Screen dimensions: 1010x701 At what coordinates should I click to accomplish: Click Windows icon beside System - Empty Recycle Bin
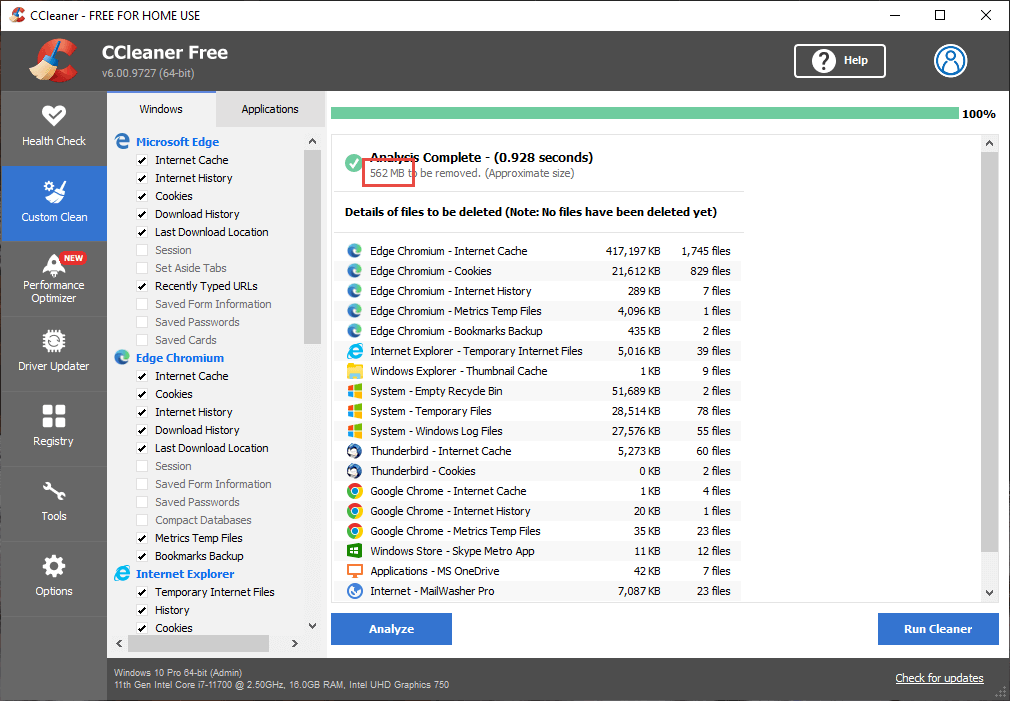coord(354,391)
